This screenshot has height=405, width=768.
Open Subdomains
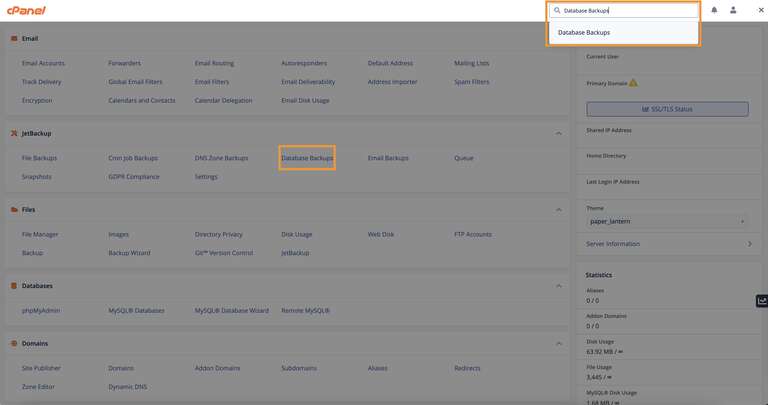(299, 368)
